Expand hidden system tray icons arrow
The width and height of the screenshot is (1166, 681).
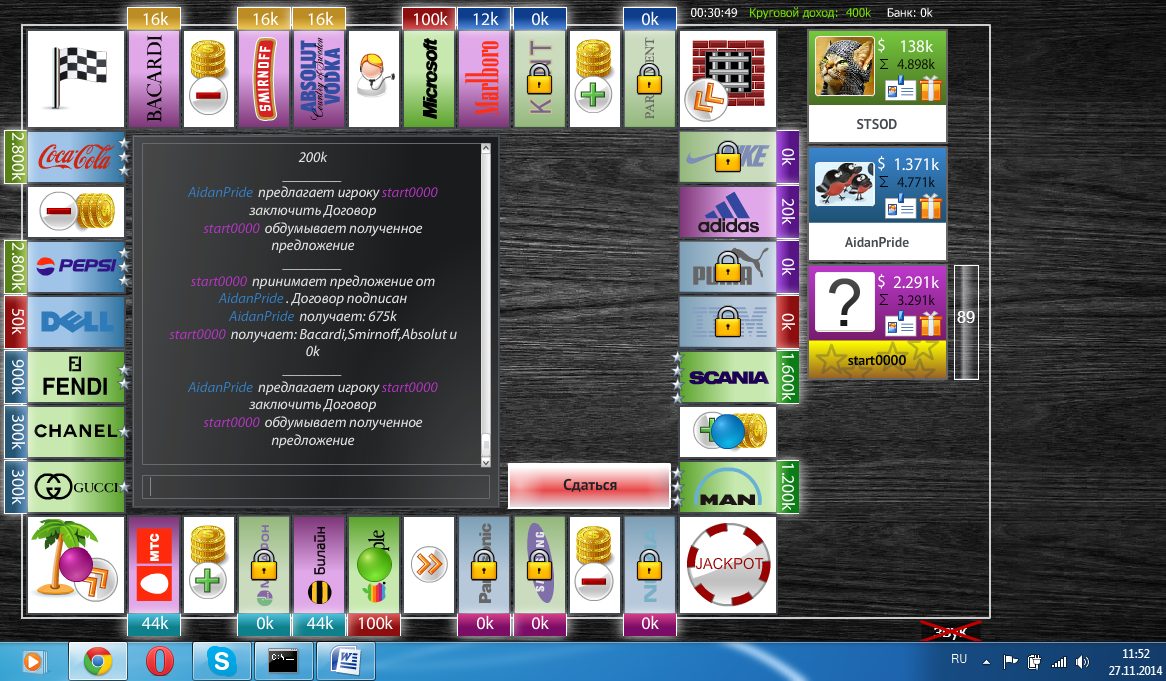(986, 661)
